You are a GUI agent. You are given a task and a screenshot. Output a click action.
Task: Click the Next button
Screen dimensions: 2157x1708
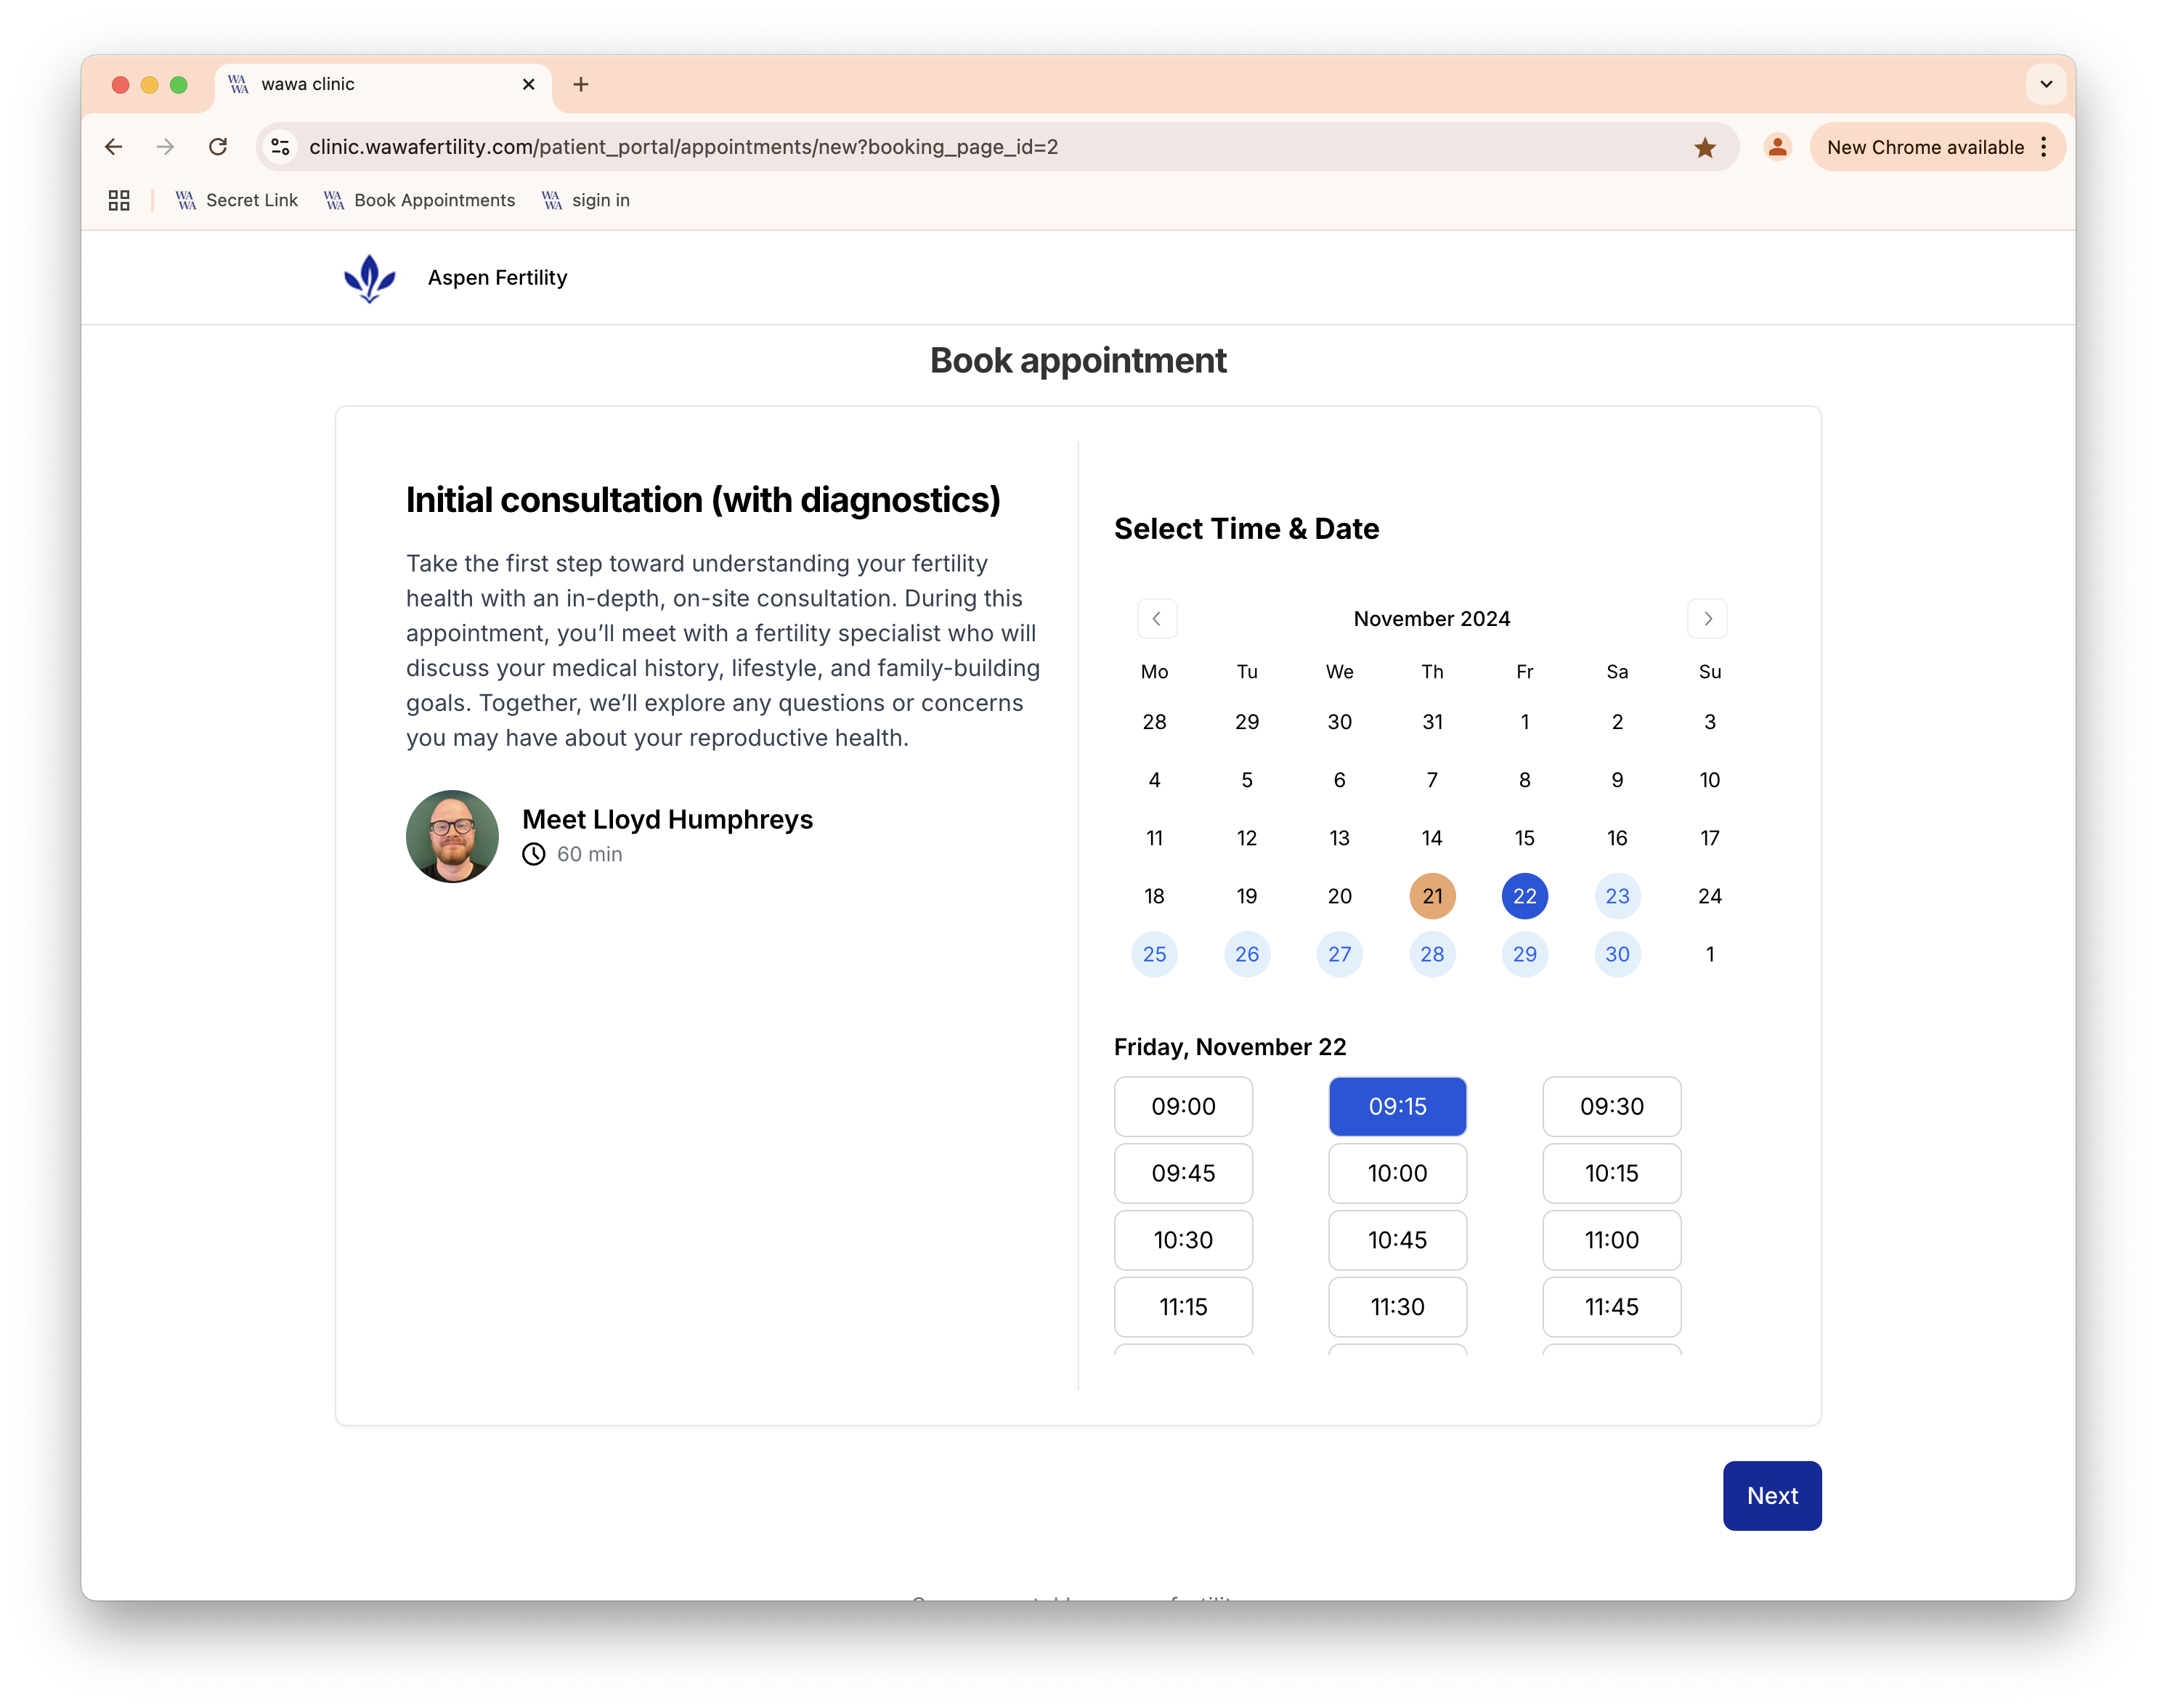pos(1771,1496)
